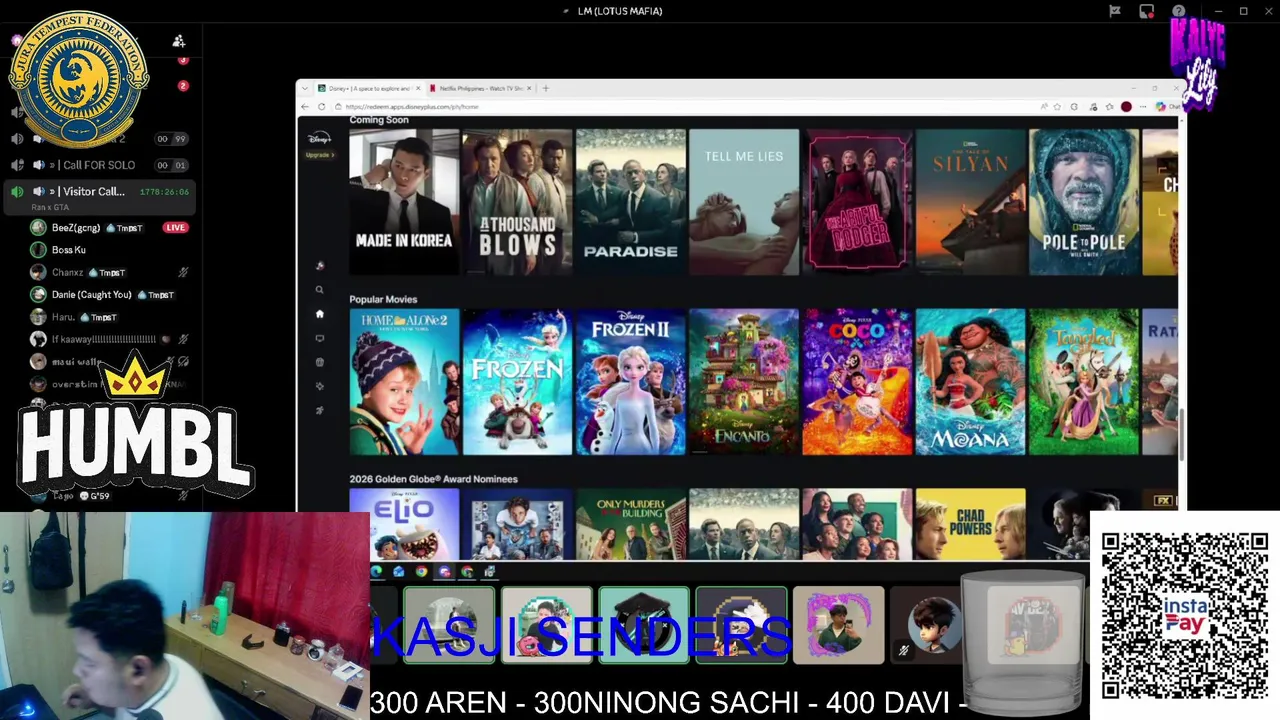The width and height of the screenshot is (1280, 720).
Task: Click the Upgrade link under Disney+ logo
Action: (319, 155)
